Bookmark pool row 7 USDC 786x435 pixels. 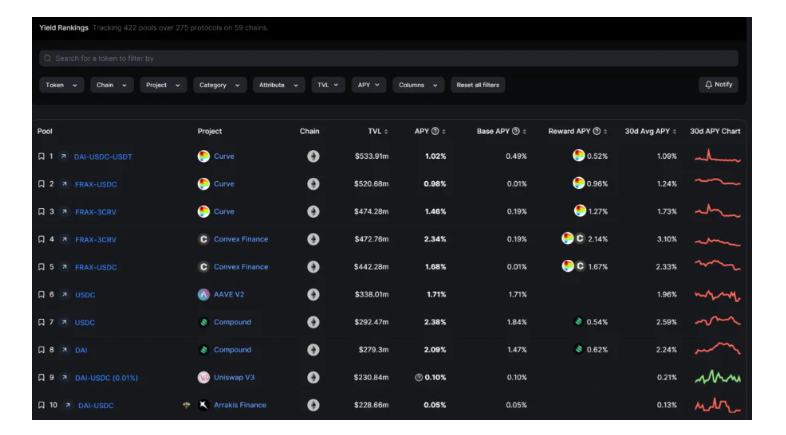click(41, 322)
